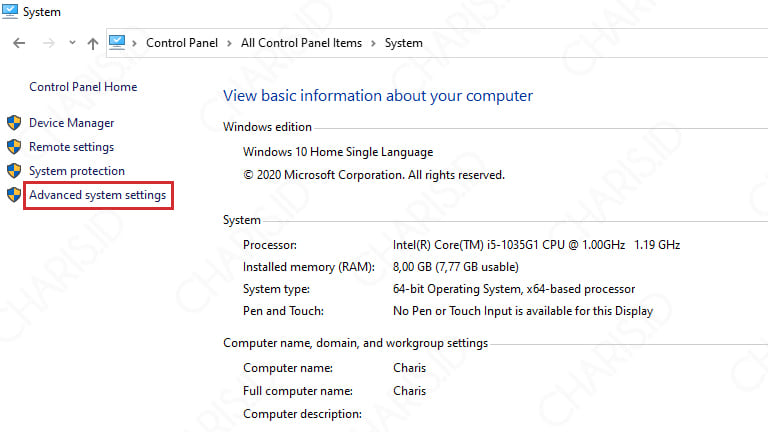Open Device Manager link
The image size is (768, 432).
click(x=72, y=123)
